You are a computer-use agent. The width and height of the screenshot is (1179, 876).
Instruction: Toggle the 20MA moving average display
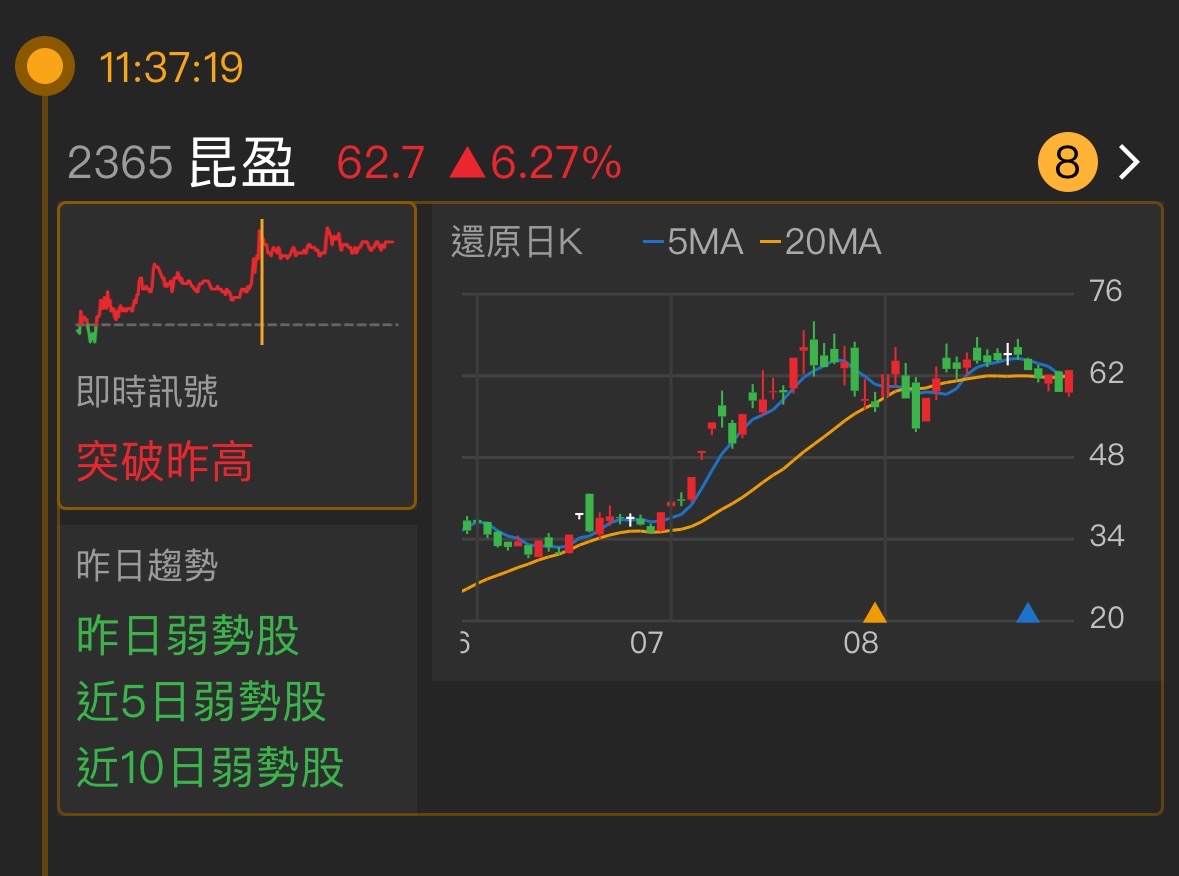[834, 242]
